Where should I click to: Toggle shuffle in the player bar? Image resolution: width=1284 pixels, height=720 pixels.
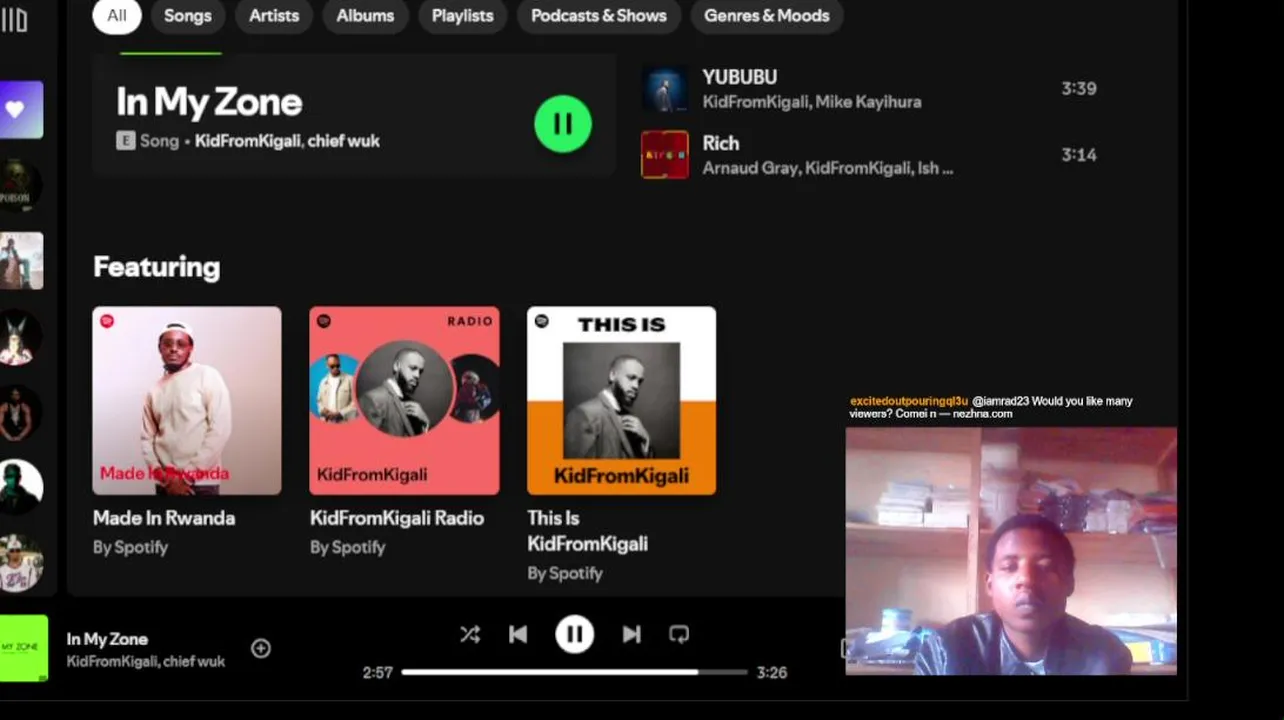tap(470, 634)
